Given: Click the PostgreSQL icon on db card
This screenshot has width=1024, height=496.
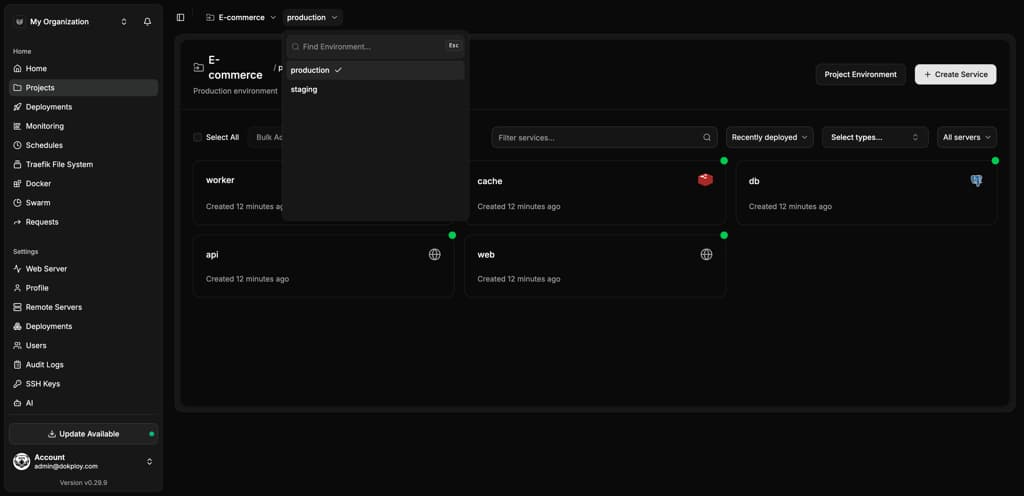Looking at the screenshot, I should (x=976, y=181).
